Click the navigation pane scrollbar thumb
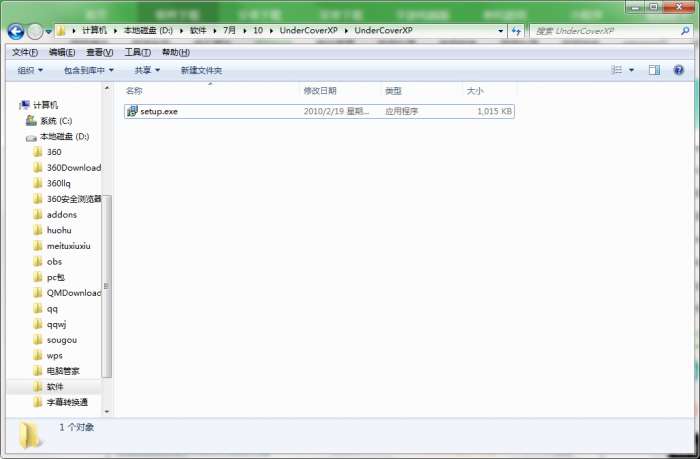This screenshot has height=459, width=700. [107, 287]
